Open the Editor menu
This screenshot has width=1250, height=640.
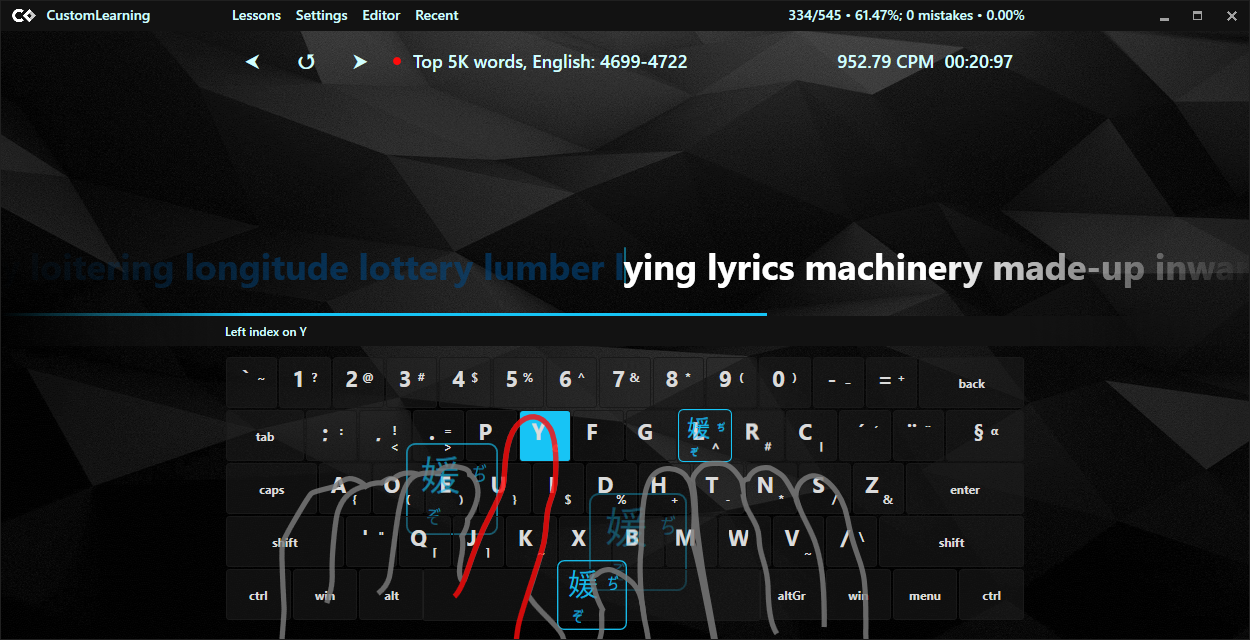(381, 15)
